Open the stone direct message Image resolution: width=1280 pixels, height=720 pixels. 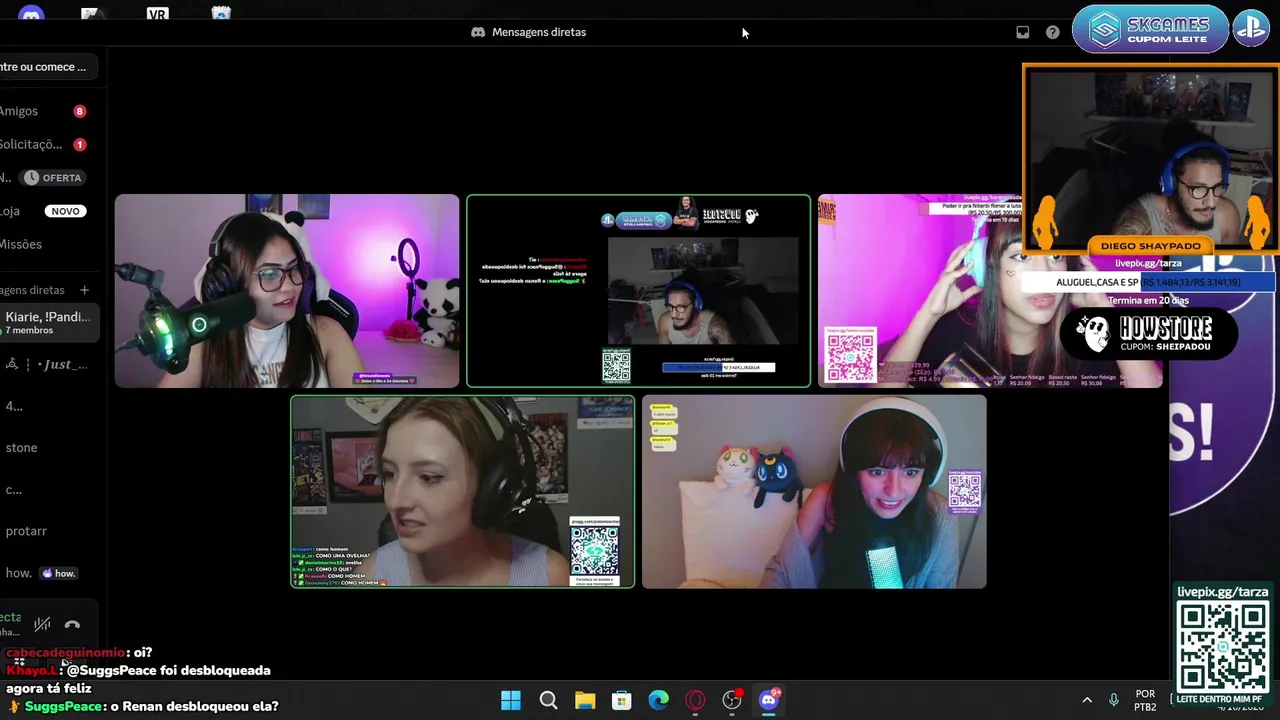click(48, 447)
